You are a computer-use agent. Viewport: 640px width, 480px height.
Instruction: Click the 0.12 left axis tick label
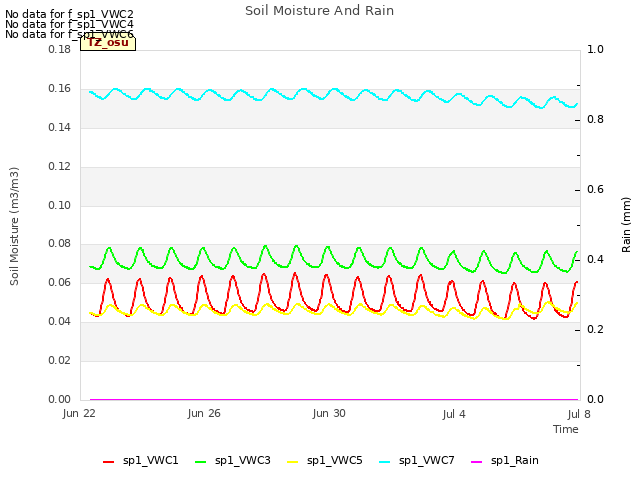60,167
